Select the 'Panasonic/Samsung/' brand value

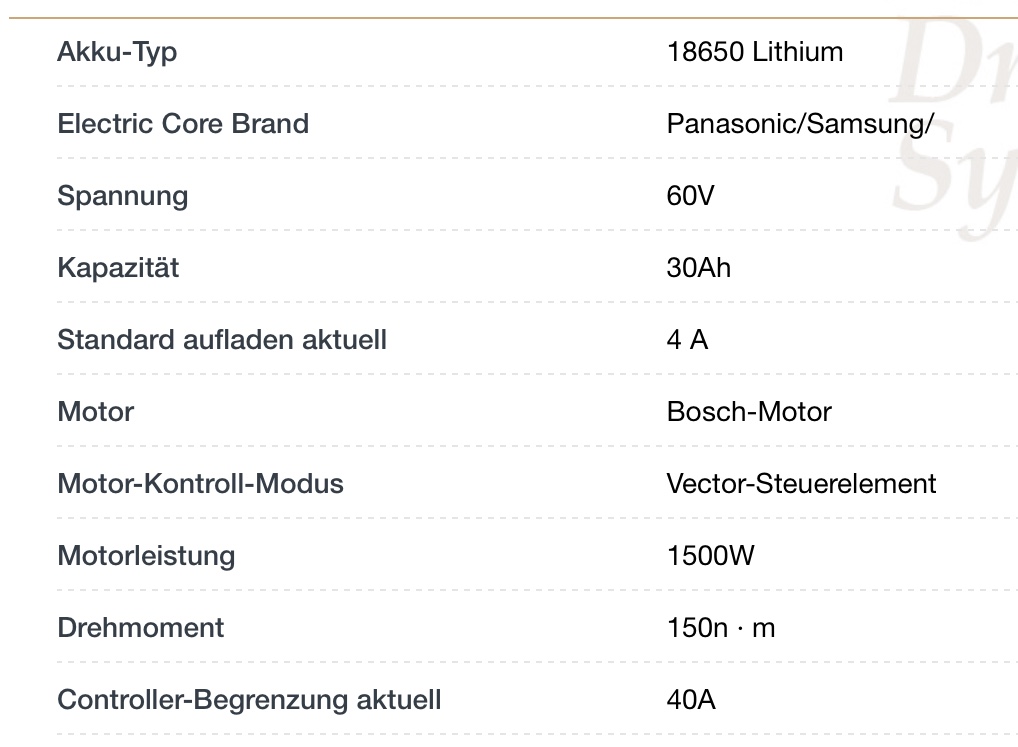[800, 124]
